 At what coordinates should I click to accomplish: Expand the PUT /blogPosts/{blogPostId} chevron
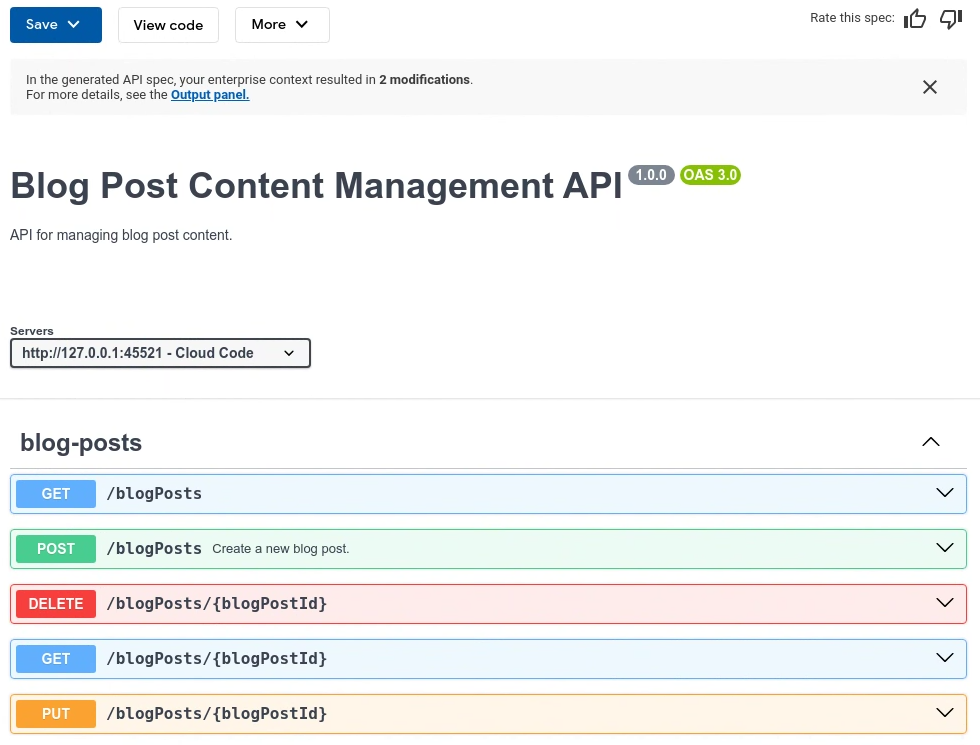[x=944, y=713]
